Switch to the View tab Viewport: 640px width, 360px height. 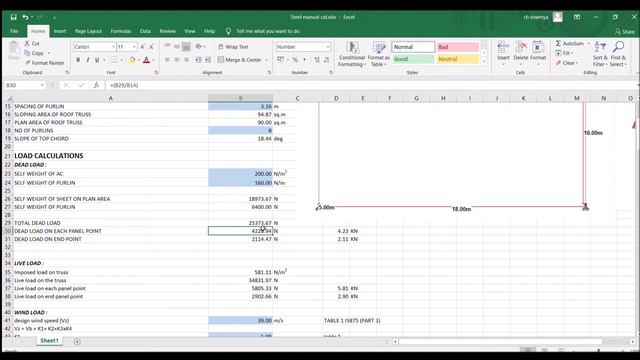[189, 31]
